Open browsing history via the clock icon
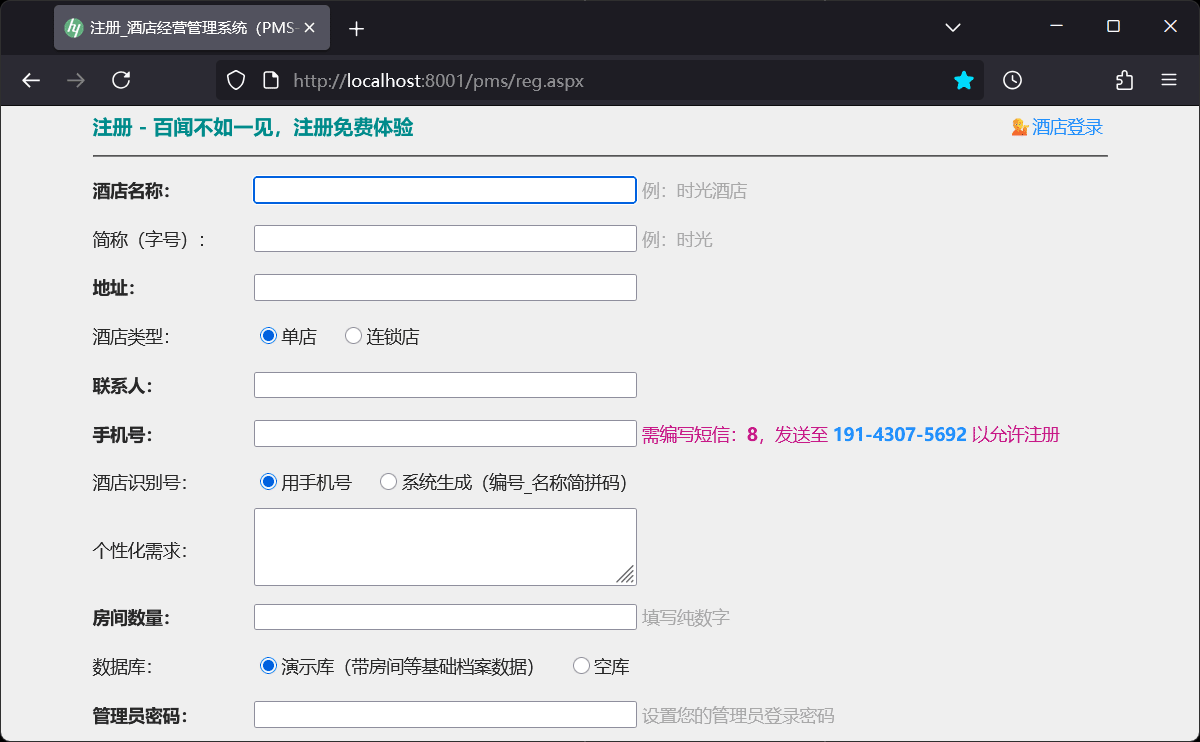1200x742 pixels. pyautogui.click(x=1013, y=80)
